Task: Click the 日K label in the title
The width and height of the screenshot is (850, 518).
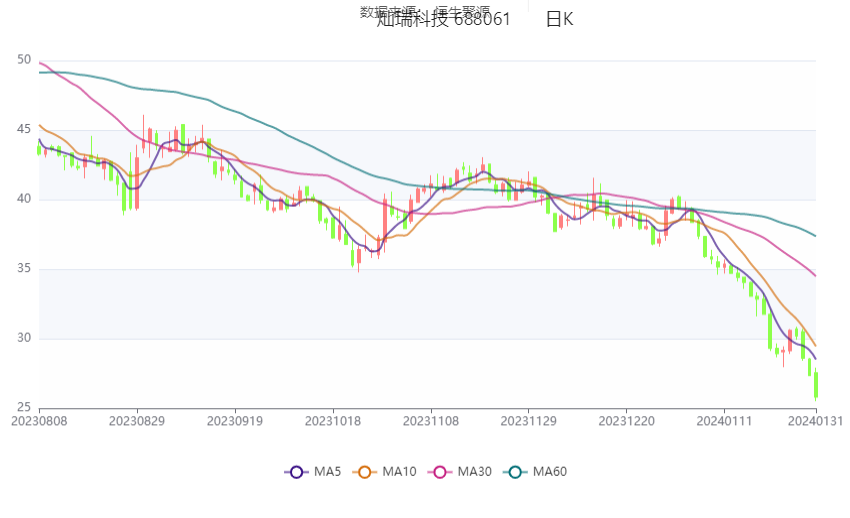Action: (x=560, y=20)
